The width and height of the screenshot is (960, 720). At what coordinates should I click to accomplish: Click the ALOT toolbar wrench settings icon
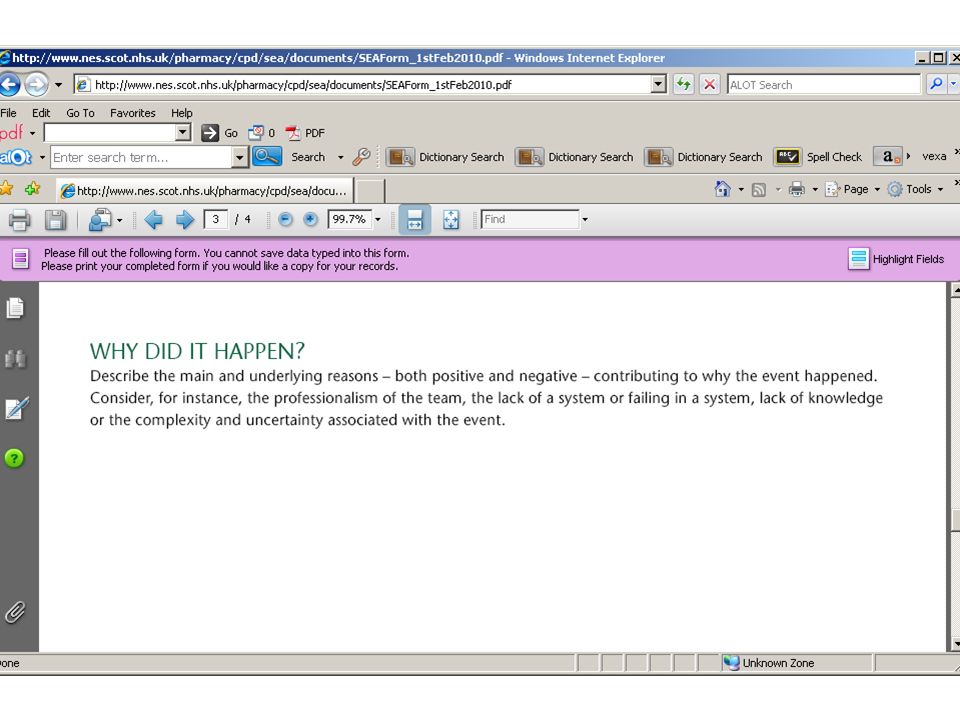[x=361, y=157]
